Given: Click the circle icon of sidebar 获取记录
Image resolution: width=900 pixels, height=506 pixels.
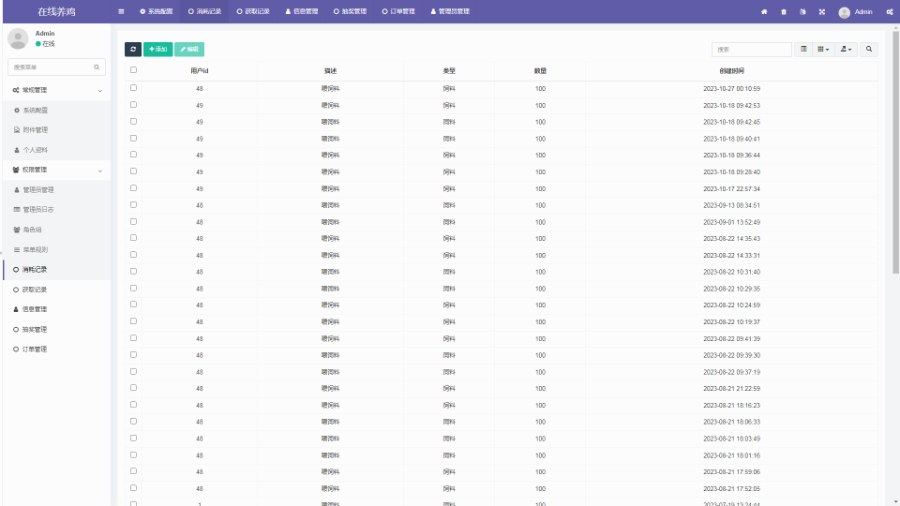Looking at the screenshot, I should 16,290.
